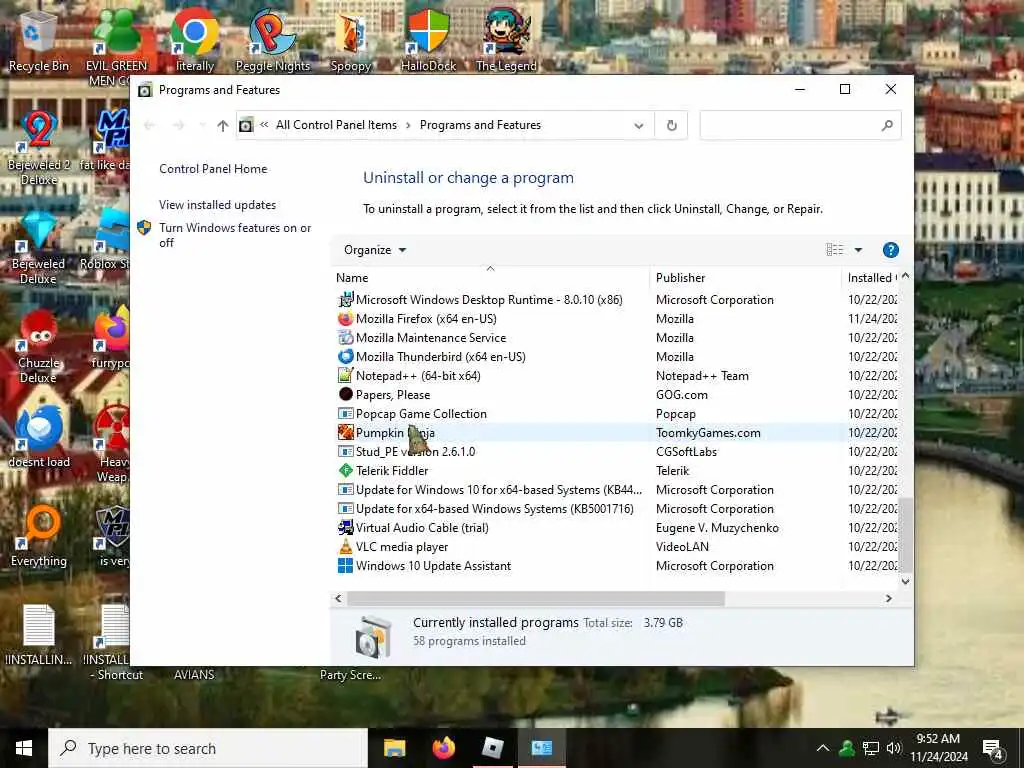Sort list by the Installed On column header
This screenshot has width=1024, height=768.
coord(871,278)
